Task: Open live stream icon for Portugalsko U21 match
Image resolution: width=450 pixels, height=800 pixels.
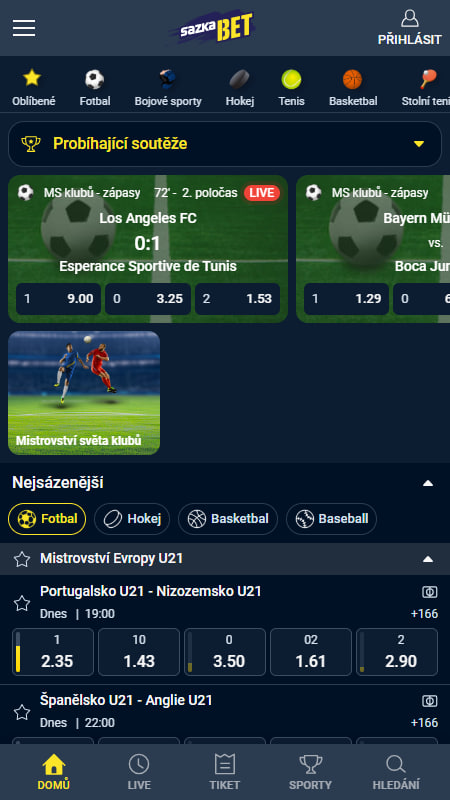Action: point(430,592)
